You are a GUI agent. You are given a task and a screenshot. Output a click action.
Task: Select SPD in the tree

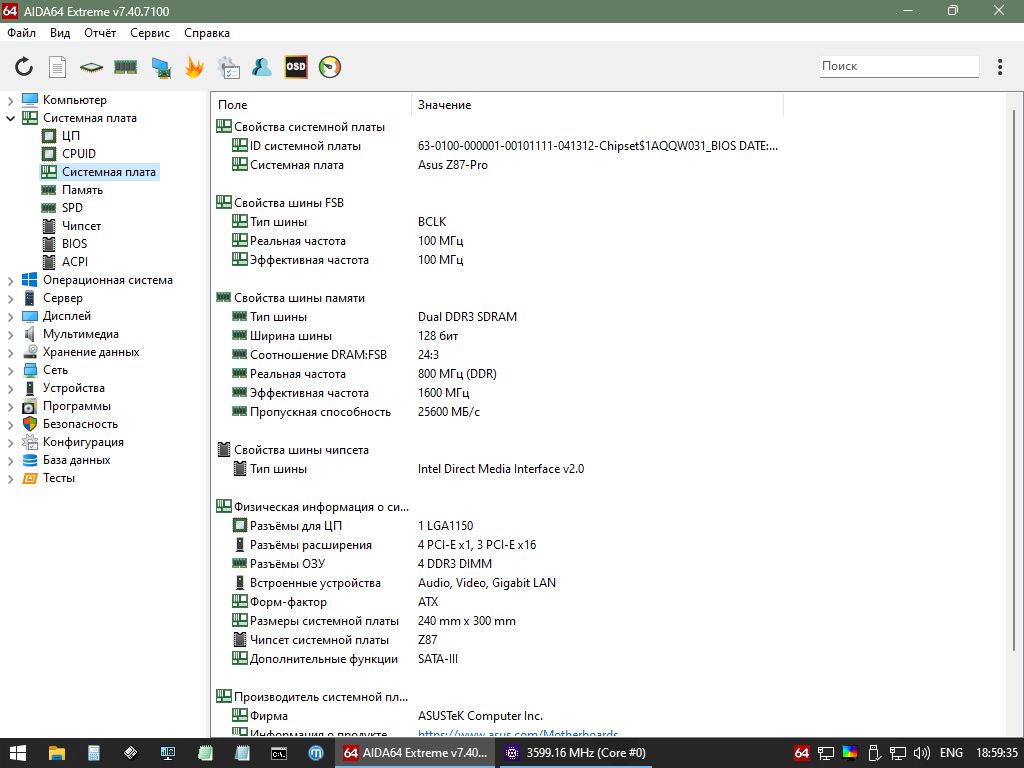pos(72,208)
